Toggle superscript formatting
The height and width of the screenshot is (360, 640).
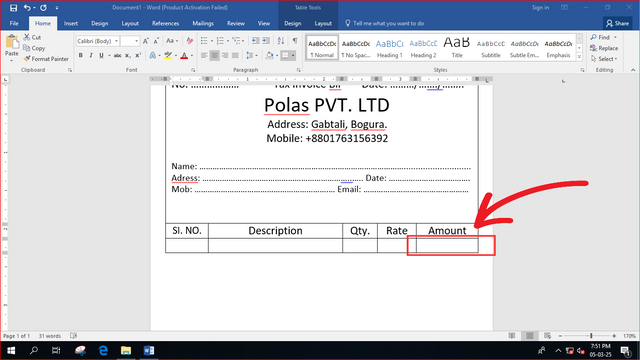(x=138, y=56)
